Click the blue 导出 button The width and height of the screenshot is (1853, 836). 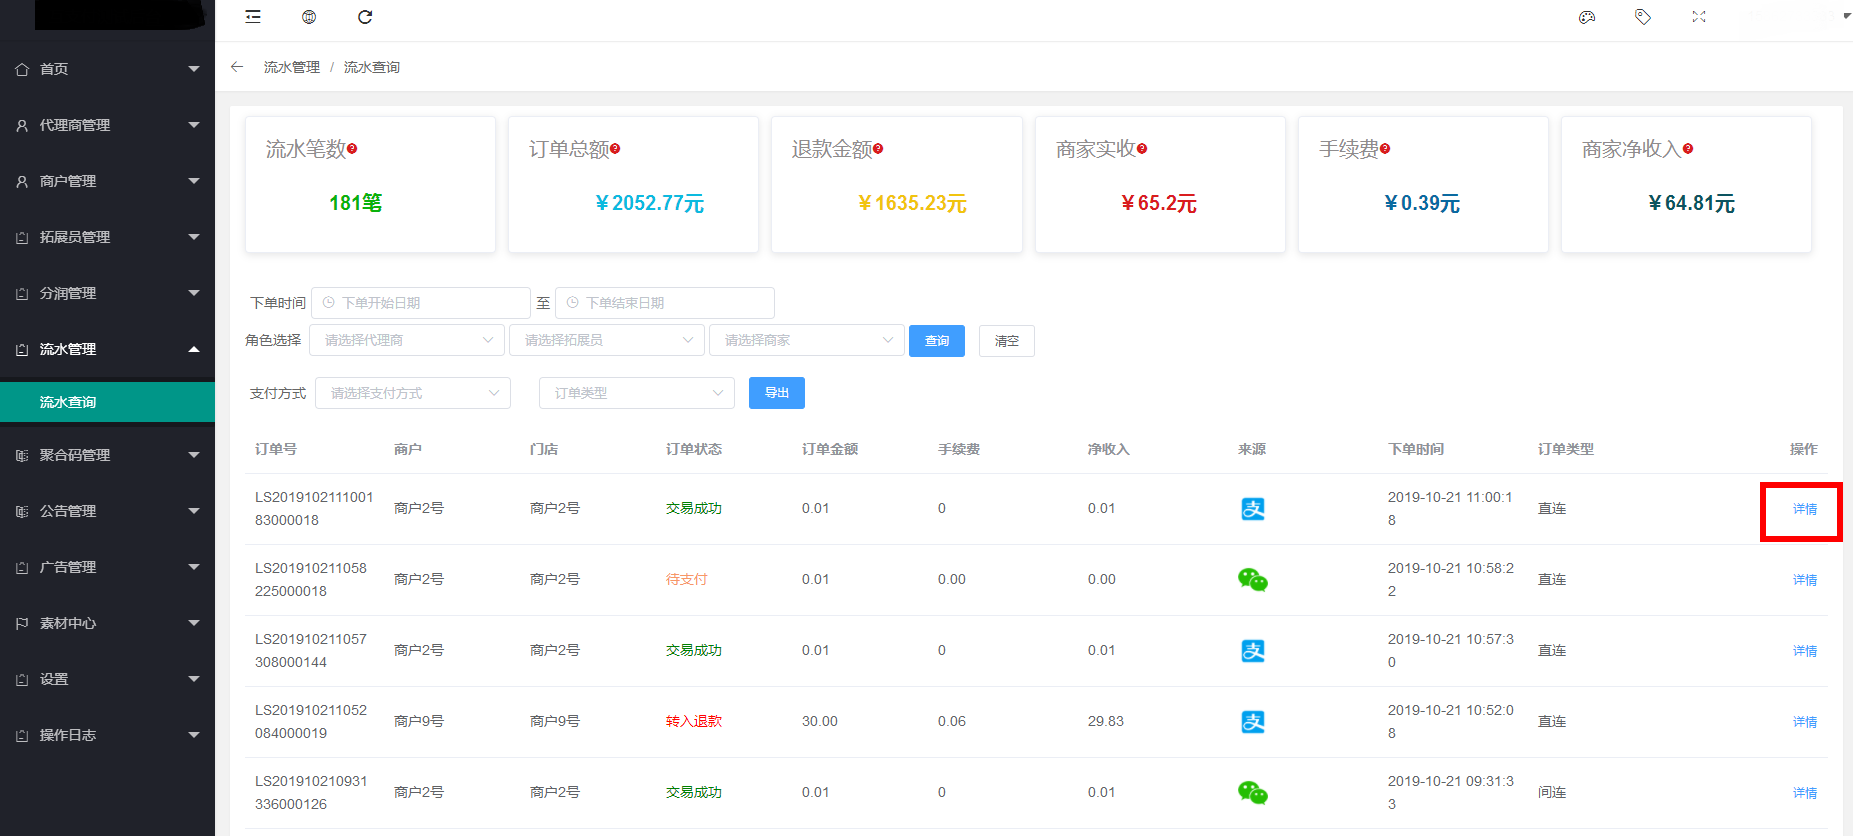(777, 393)
